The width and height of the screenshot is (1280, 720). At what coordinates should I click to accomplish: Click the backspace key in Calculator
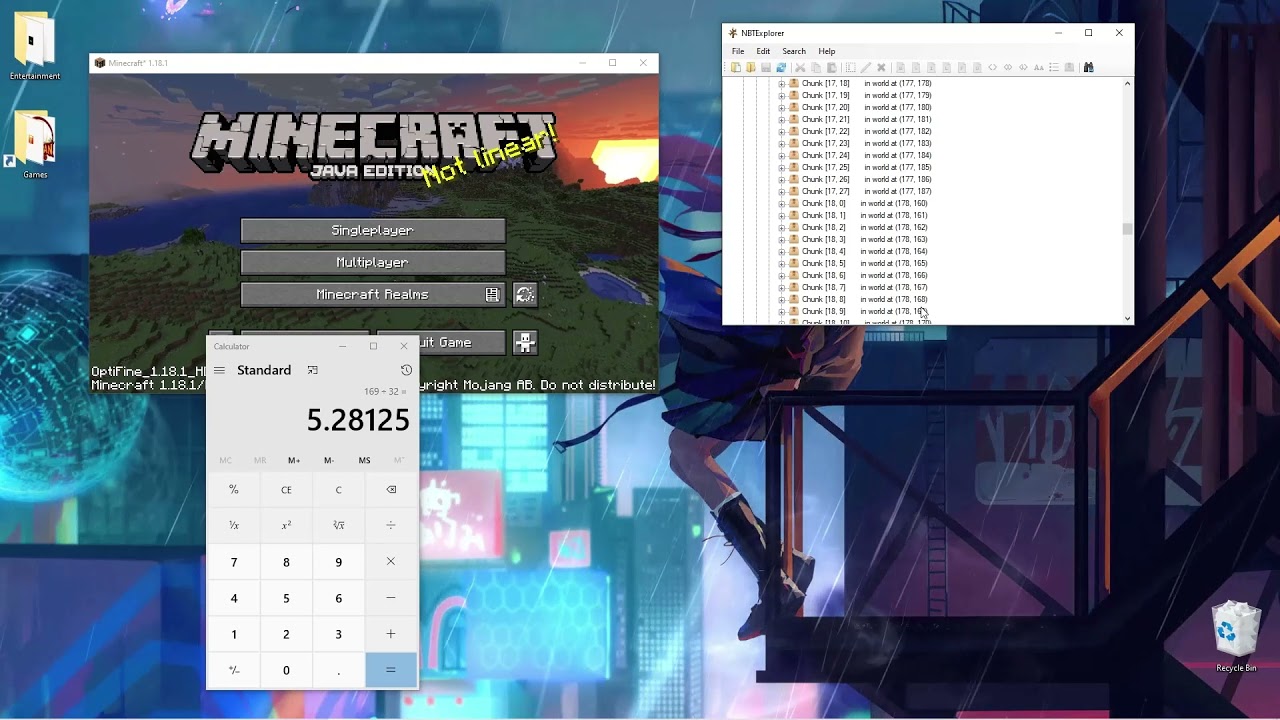pyautogui.click(x=391, y=490)
